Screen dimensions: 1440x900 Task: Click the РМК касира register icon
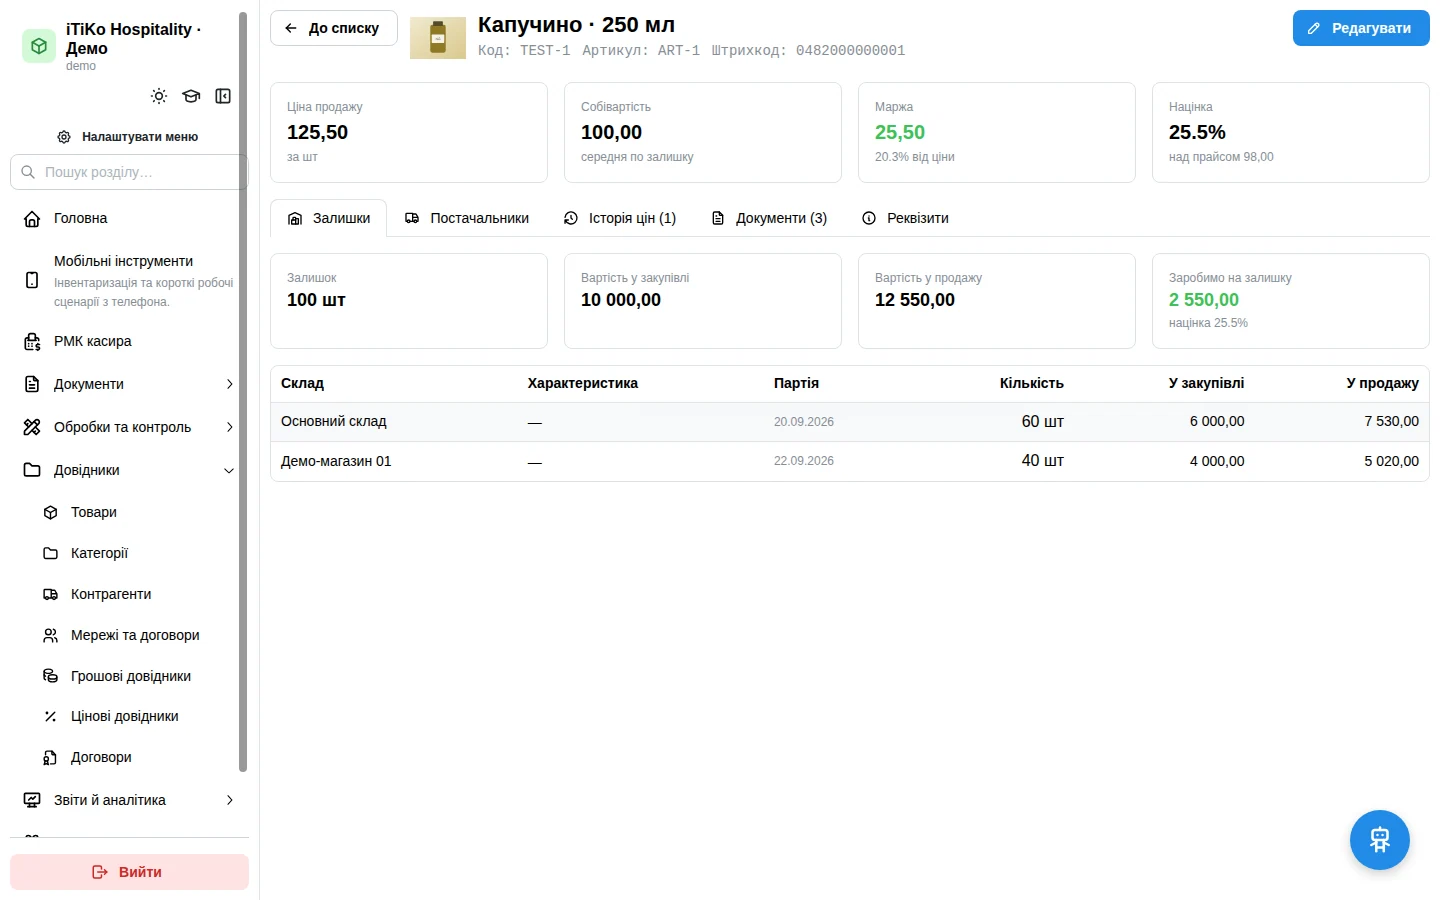coord(32,342)
